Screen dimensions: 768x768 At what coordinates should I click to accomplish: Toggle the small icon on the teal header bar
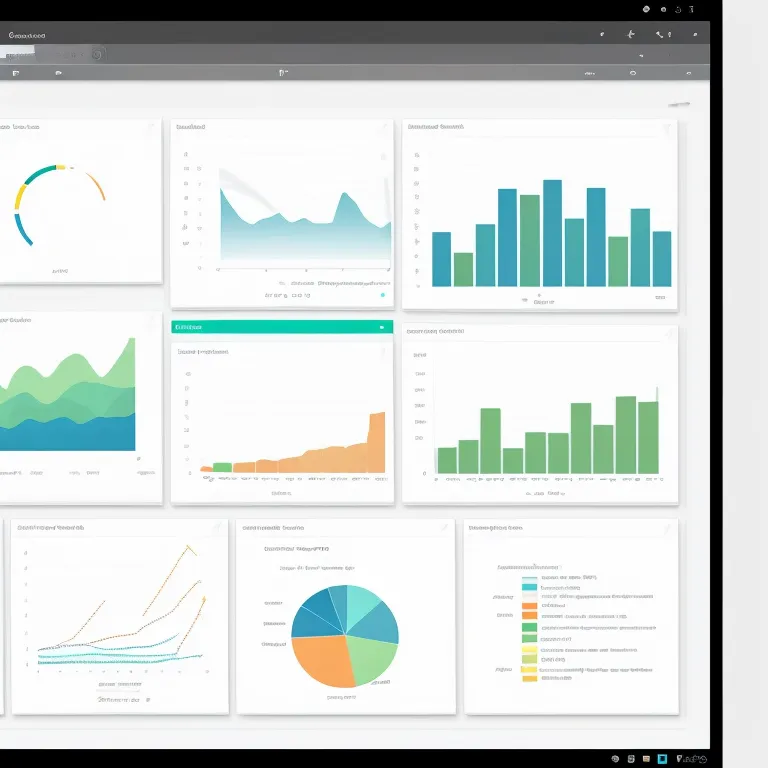[382, 327]
